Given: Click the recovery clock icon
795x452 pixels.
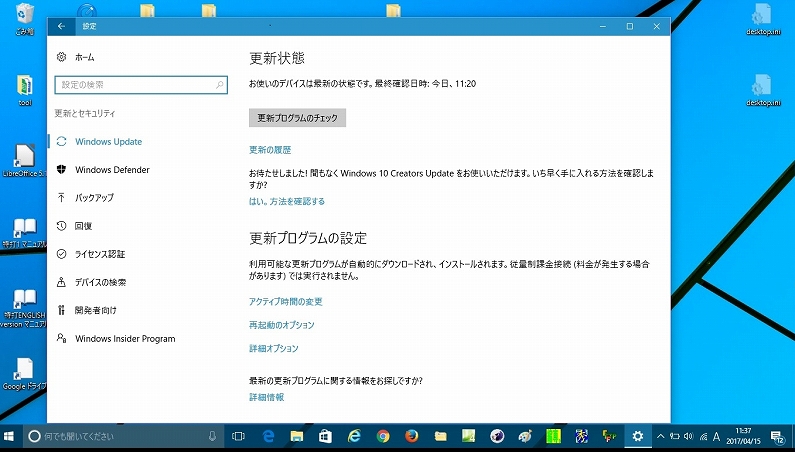Looking at the screenshot, I should click(x=61, y=226).
